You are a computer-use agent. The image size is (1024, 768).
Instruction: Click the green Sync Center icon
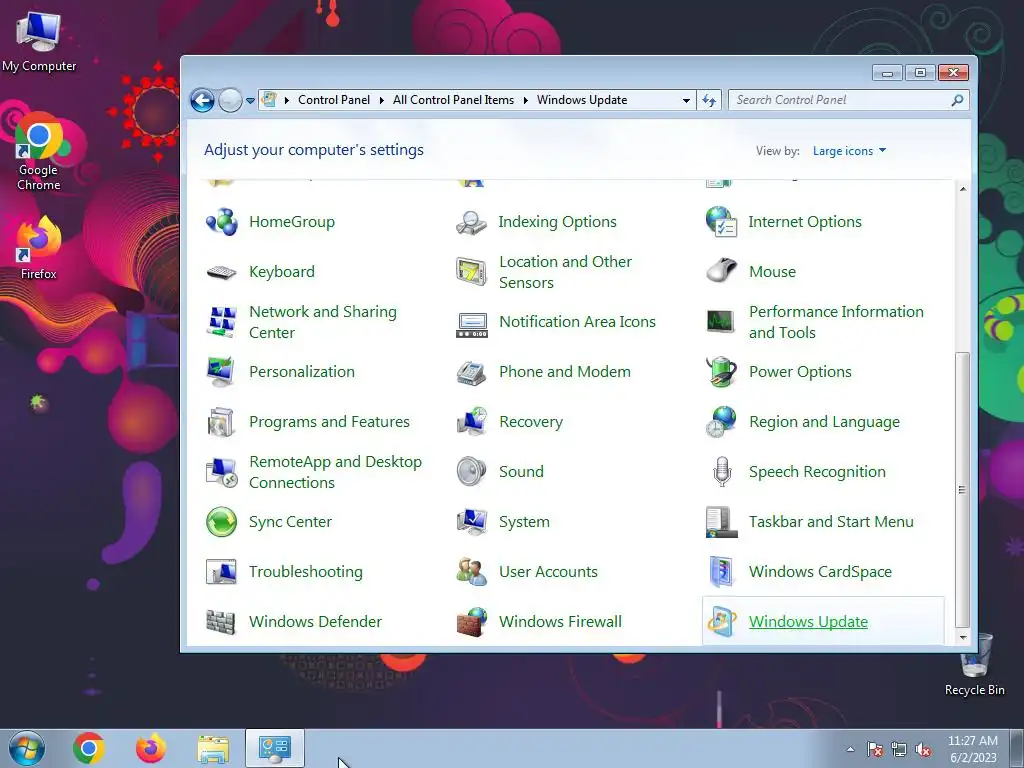[221, 522]
